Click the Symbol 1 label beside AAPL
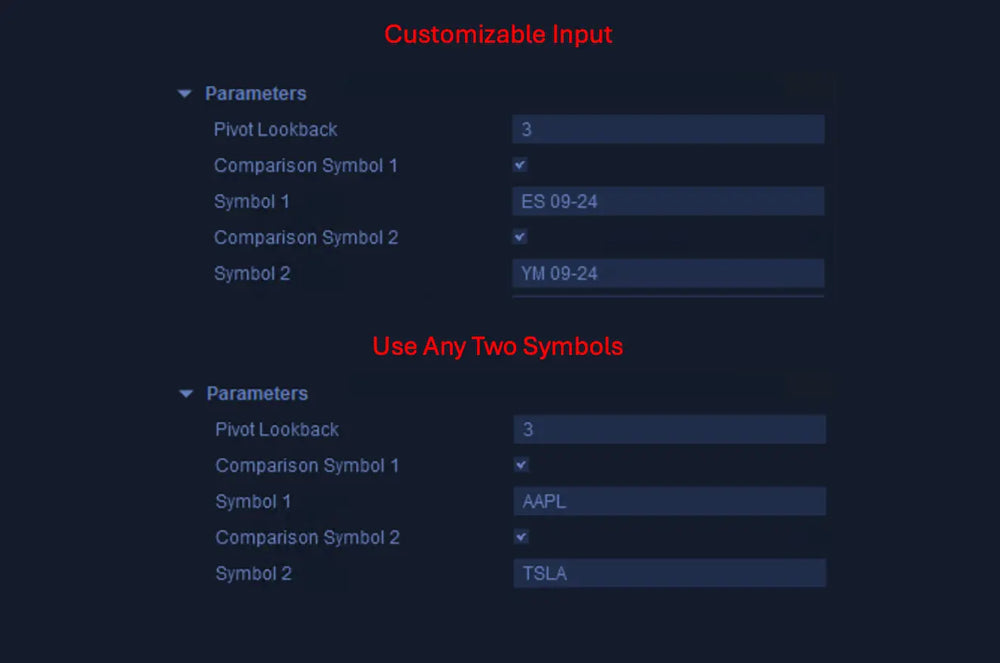This screenshot has width=1000, height=663. coord(254,501)
